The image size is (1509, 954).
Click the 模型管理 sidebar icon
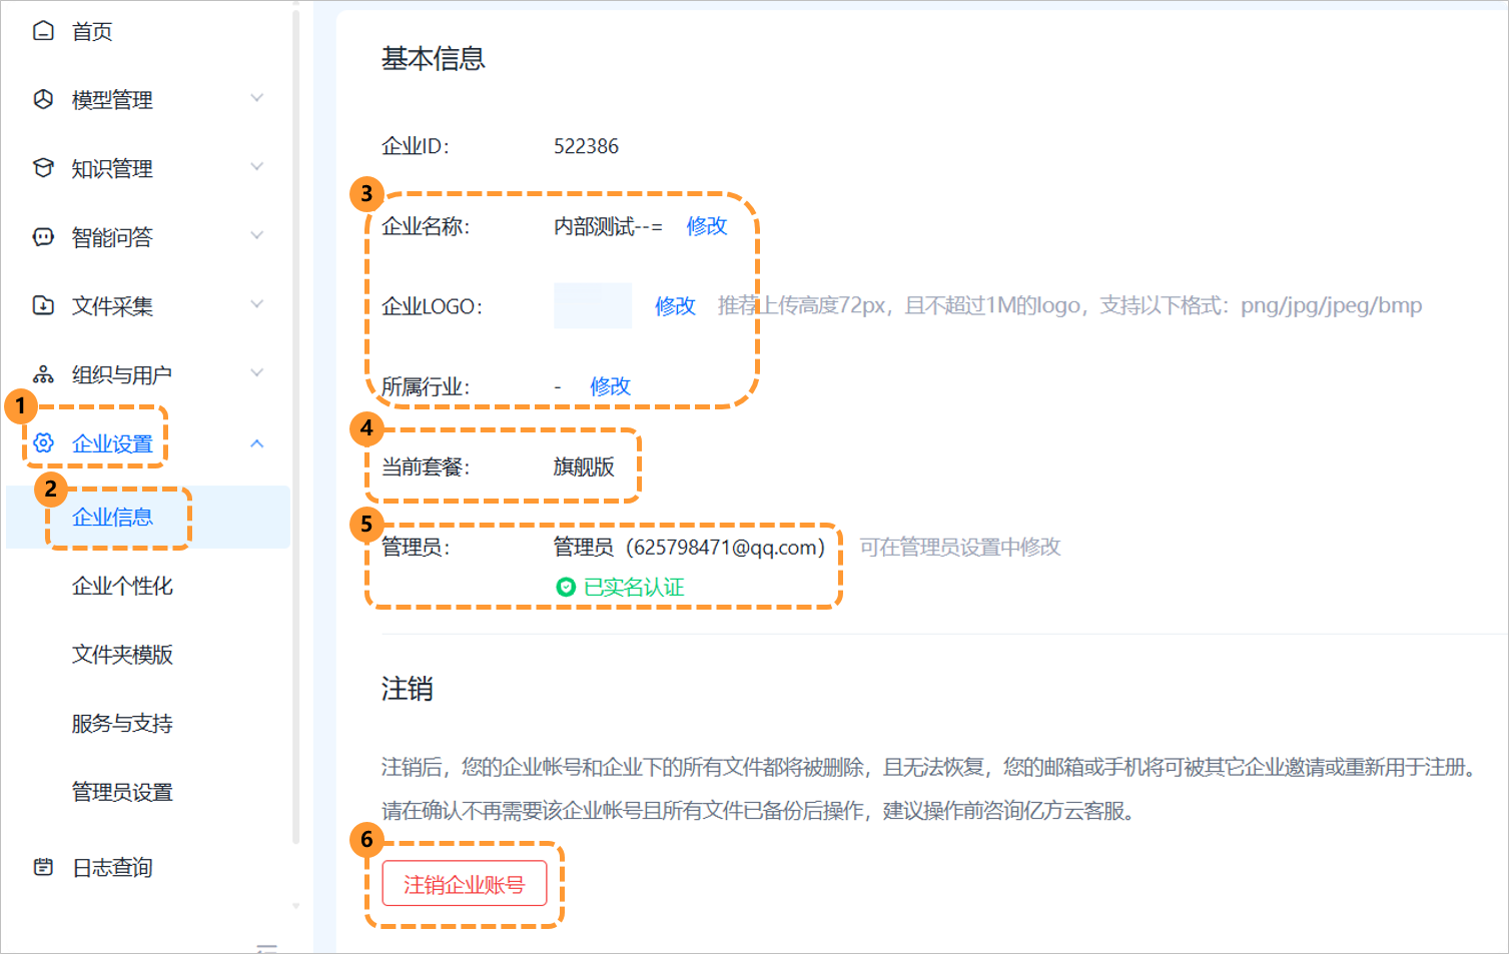[43, 99]
